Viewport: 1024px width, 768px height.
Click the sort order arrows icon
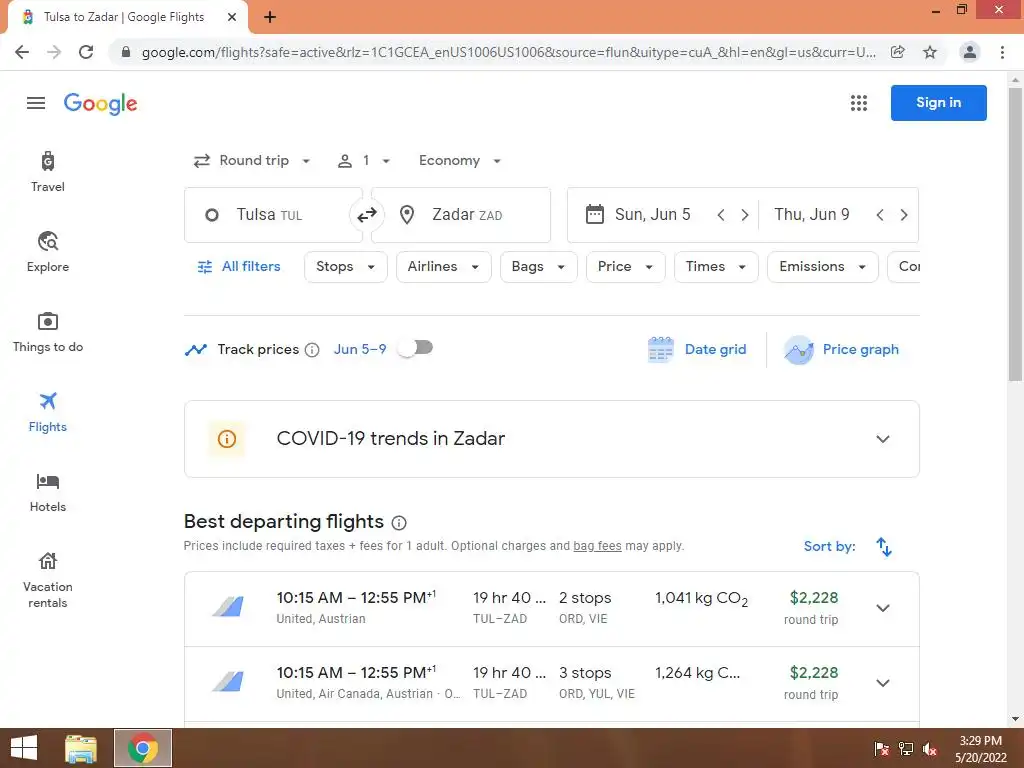(x=884, y=547)
